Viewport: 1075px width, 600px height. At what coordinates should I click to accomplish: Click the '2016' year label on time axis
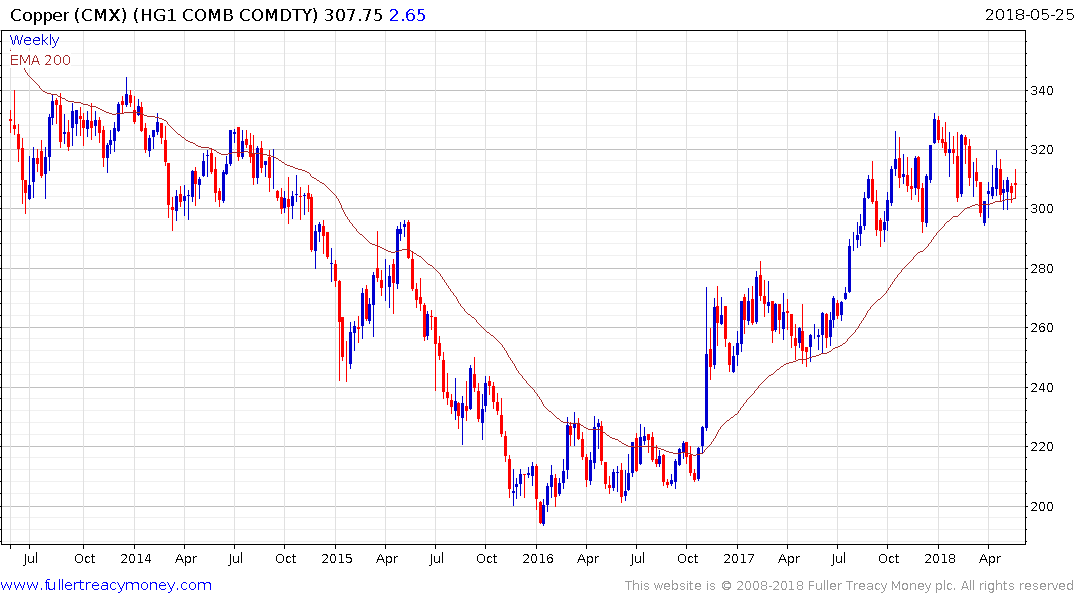pyautogui.click(x=538, y=558)
